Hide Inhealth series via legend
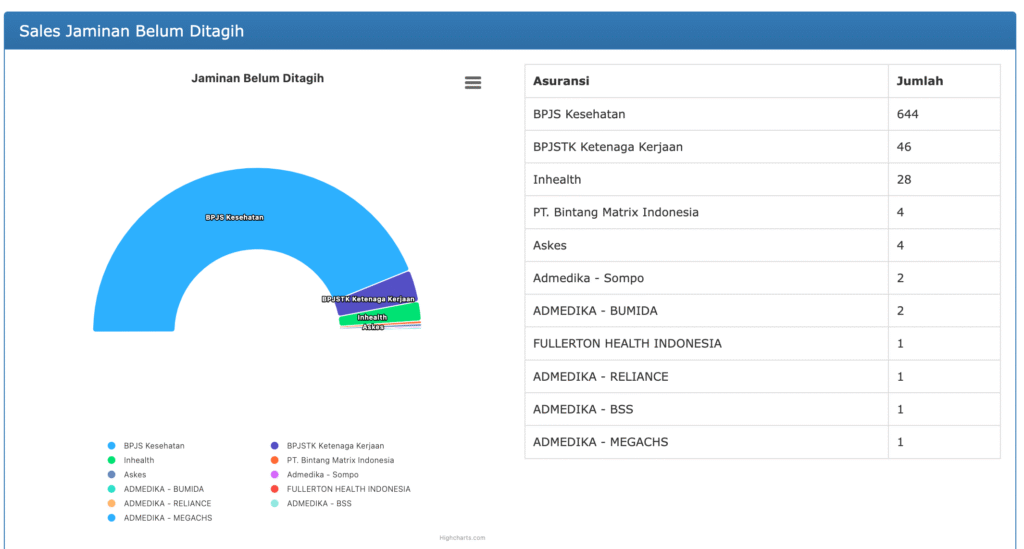 [x=112, y=460]
